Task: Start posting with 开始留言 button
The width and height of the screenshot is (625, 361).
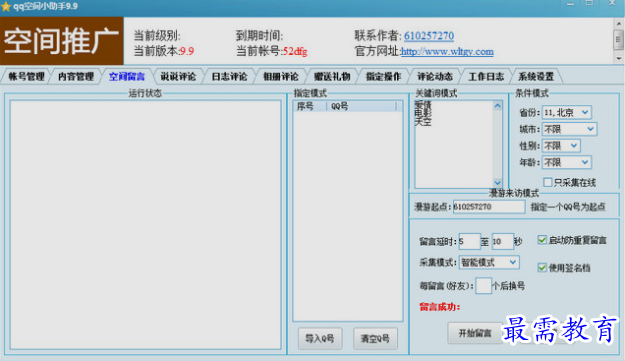Action: pos(474,333)
